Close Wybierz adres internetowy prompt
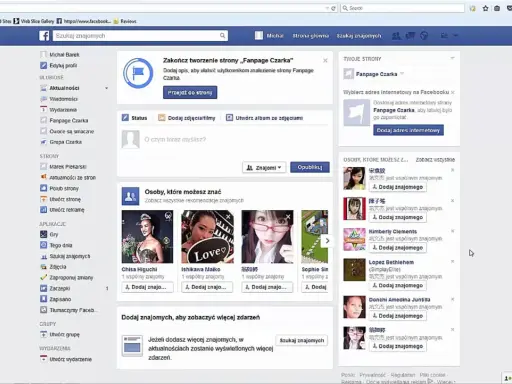The height and width of the screenshot is (384, 512). 453,92
